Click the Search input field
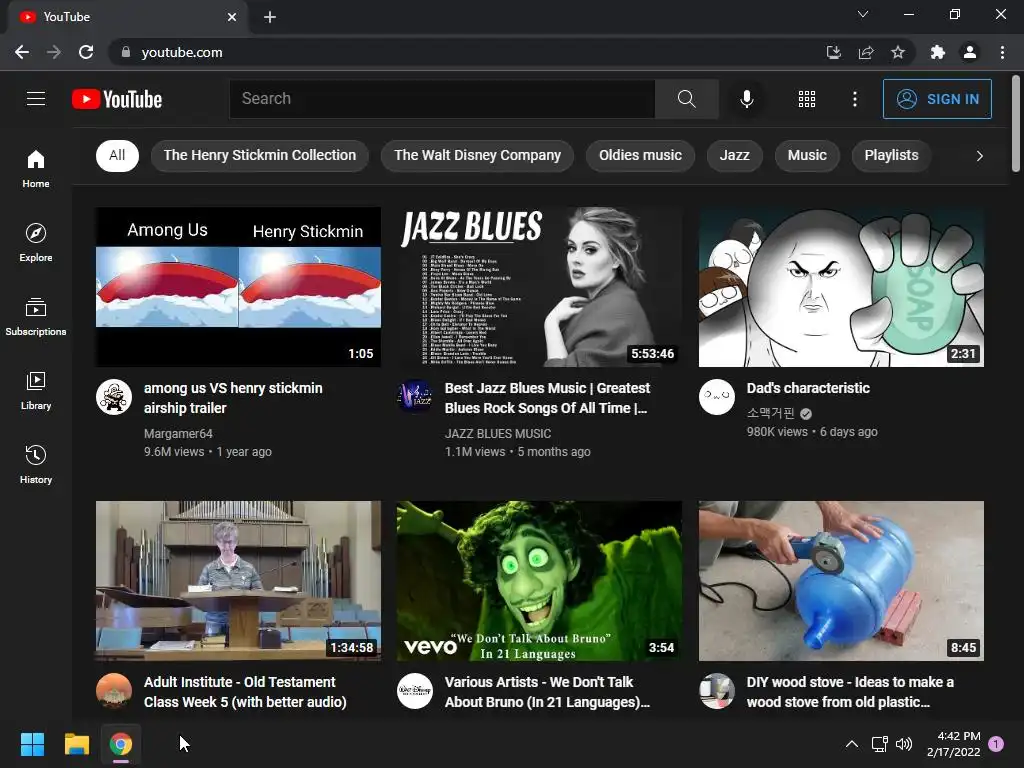Viewport: 1024px width, 768px height. (x=441, y=99)
